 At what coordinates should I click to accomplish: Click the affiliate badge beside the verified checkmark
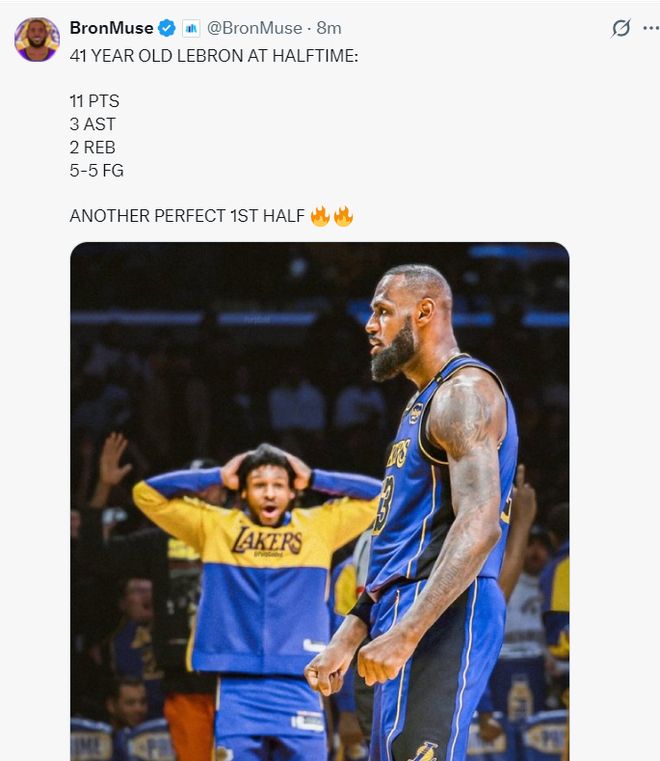click(x=191, y=28)
